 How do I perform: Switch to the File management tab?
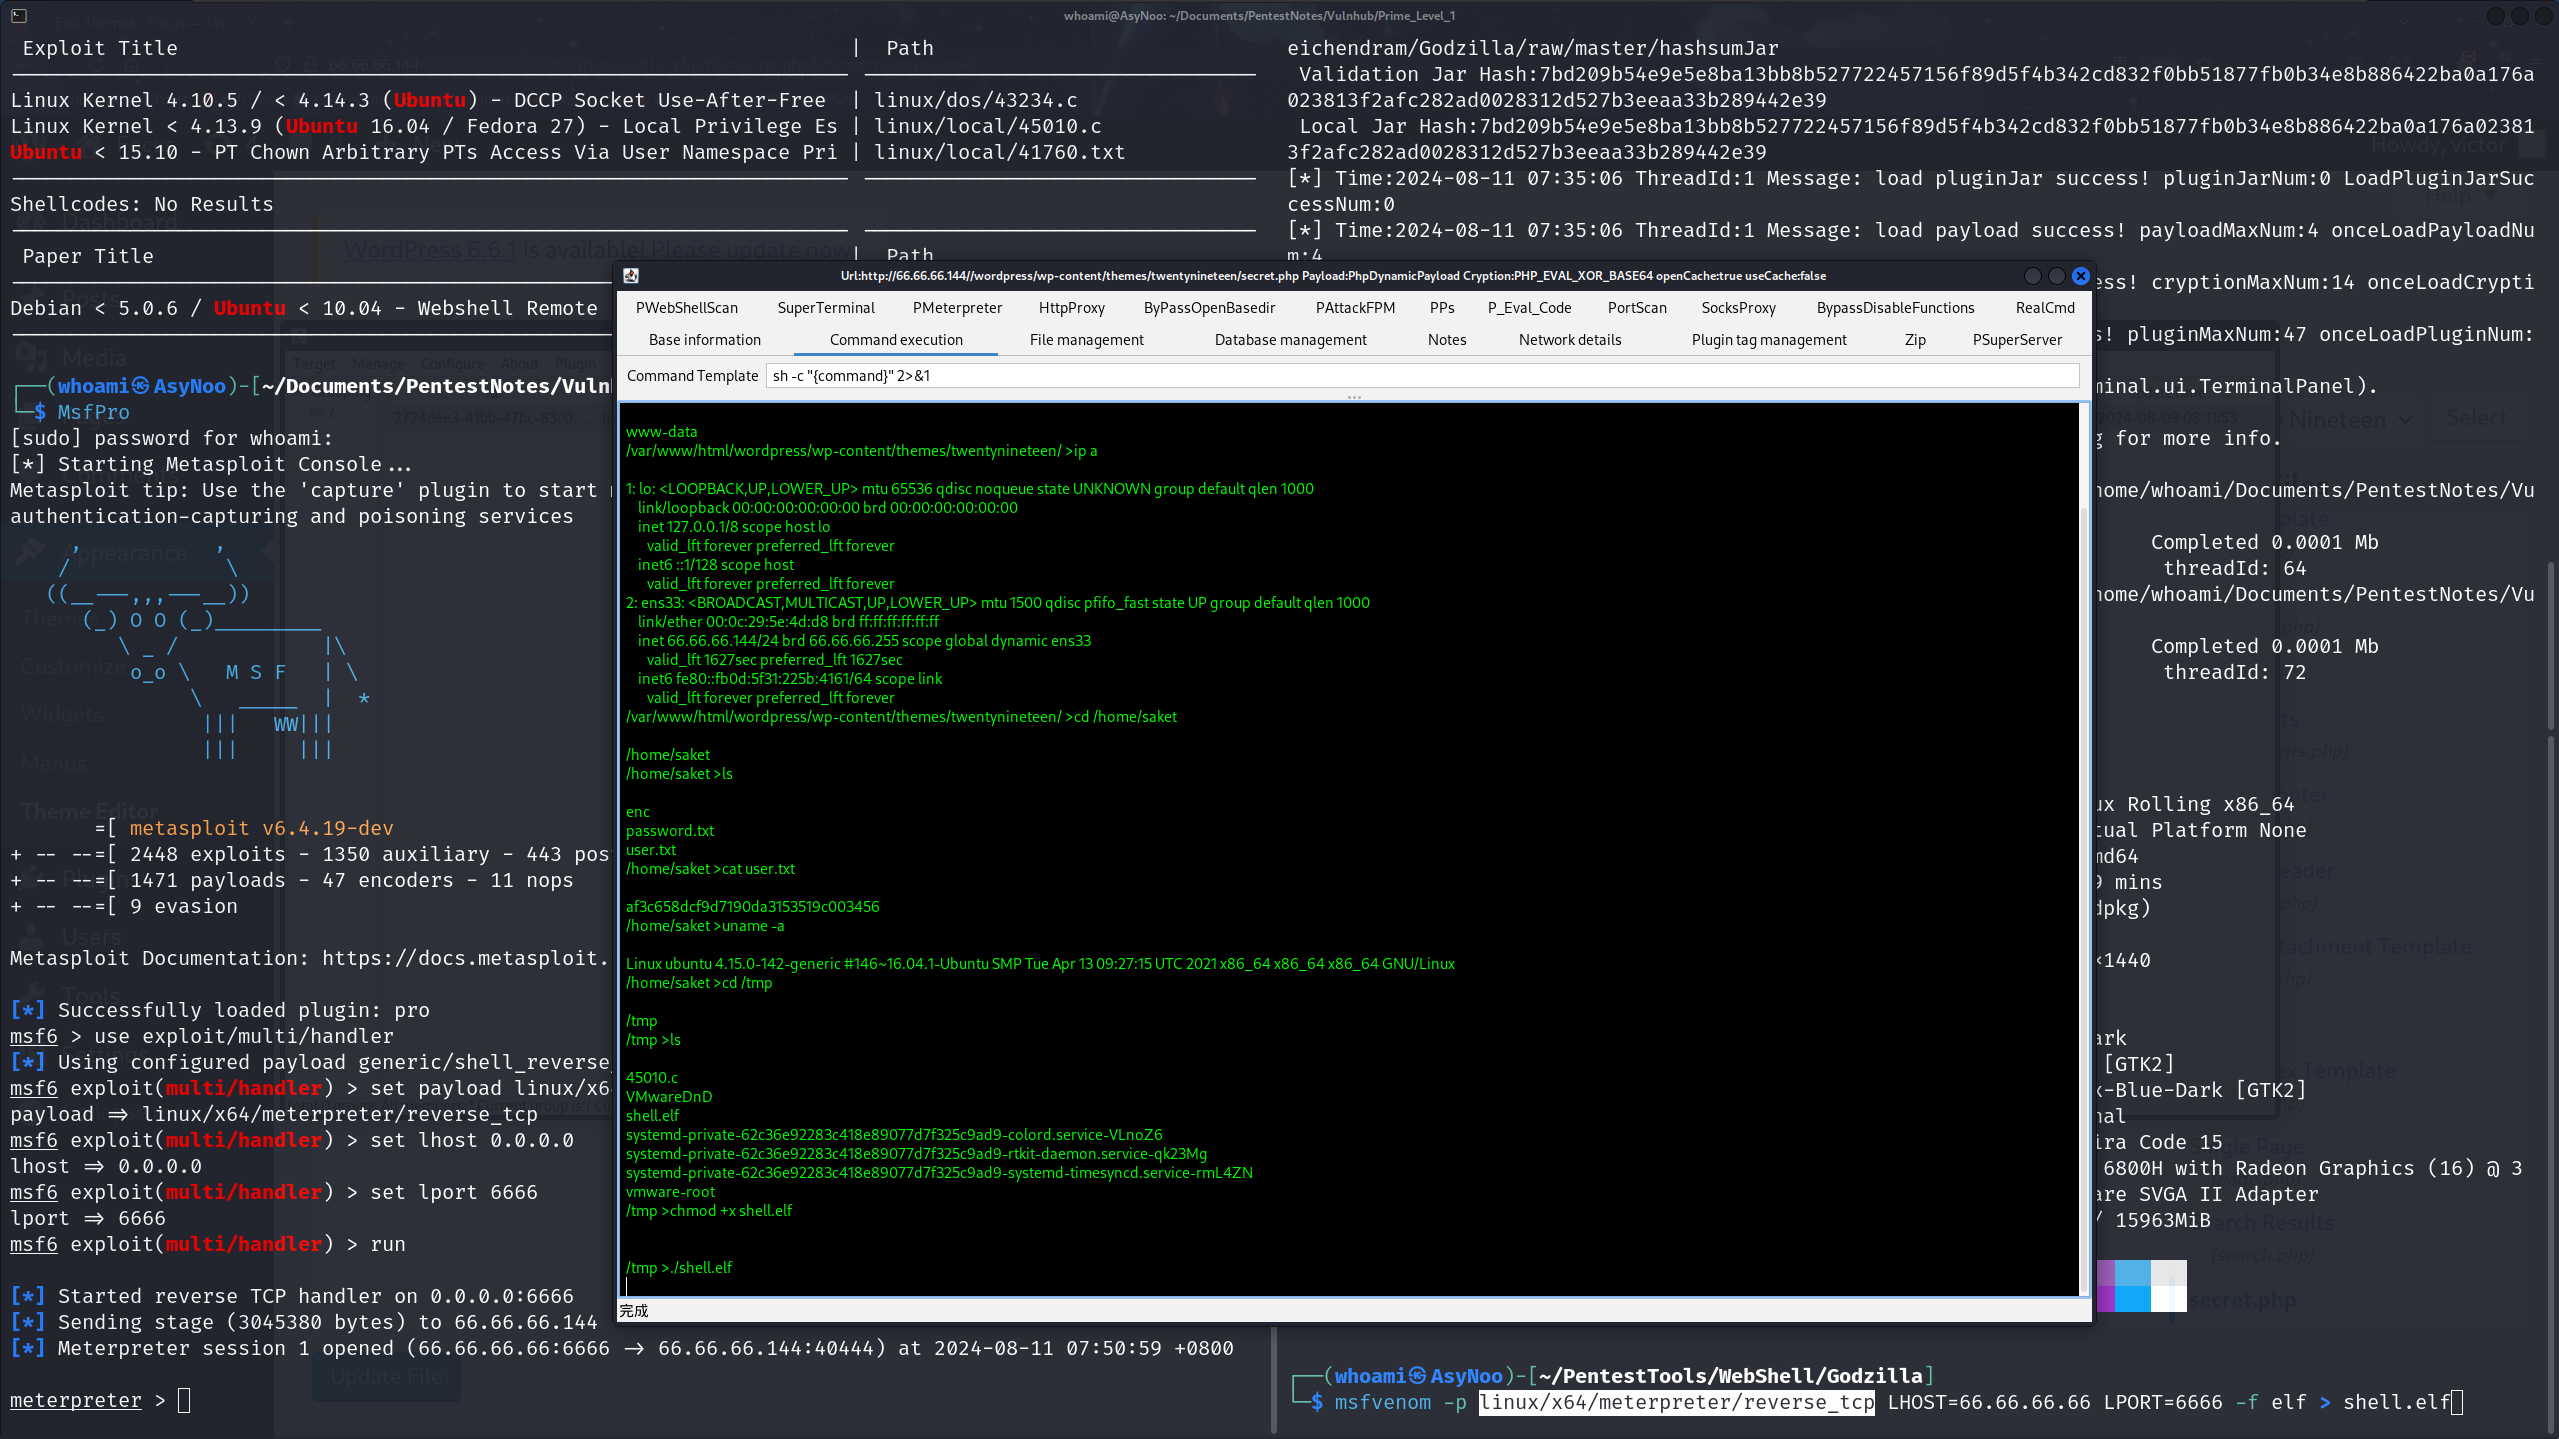coord(1086,340)
